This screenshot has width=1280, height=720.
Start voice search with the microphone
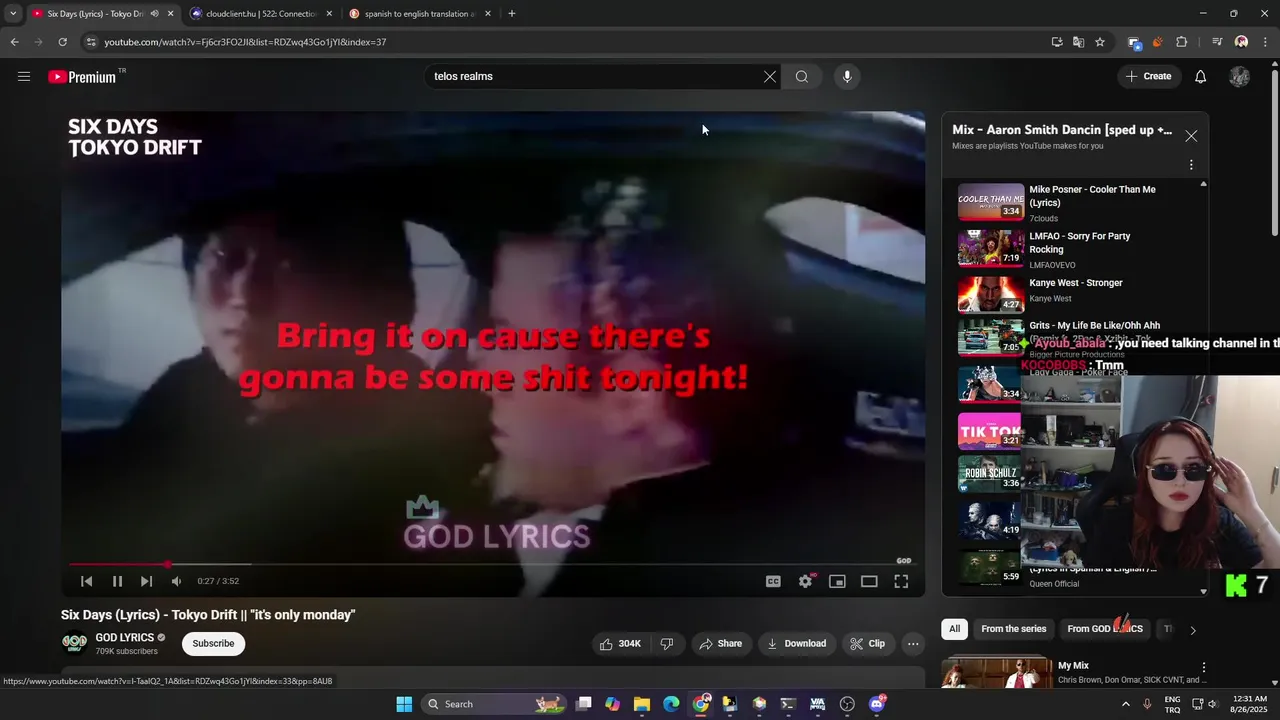point(847,76)
